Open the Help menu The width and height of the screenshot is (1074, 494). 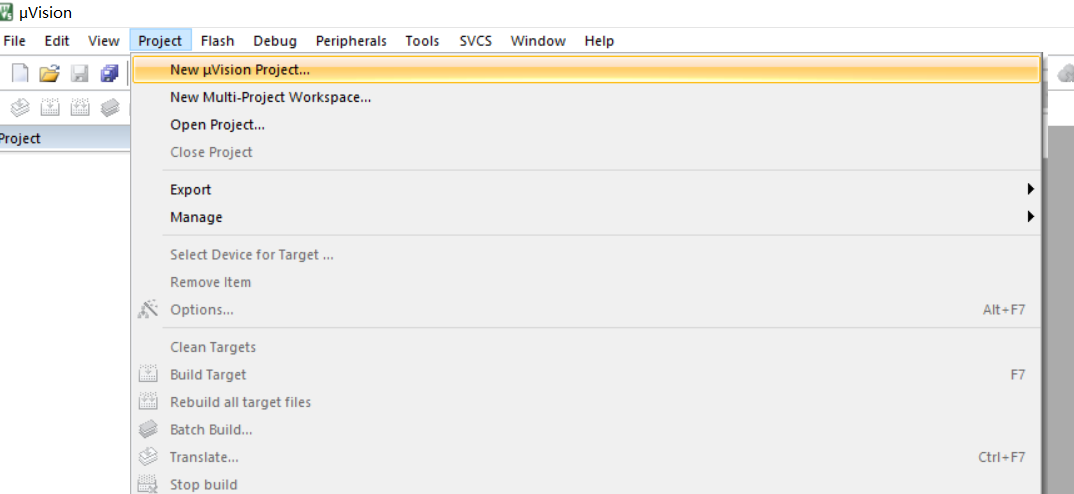pyautogui.click(x=599, y=41)
